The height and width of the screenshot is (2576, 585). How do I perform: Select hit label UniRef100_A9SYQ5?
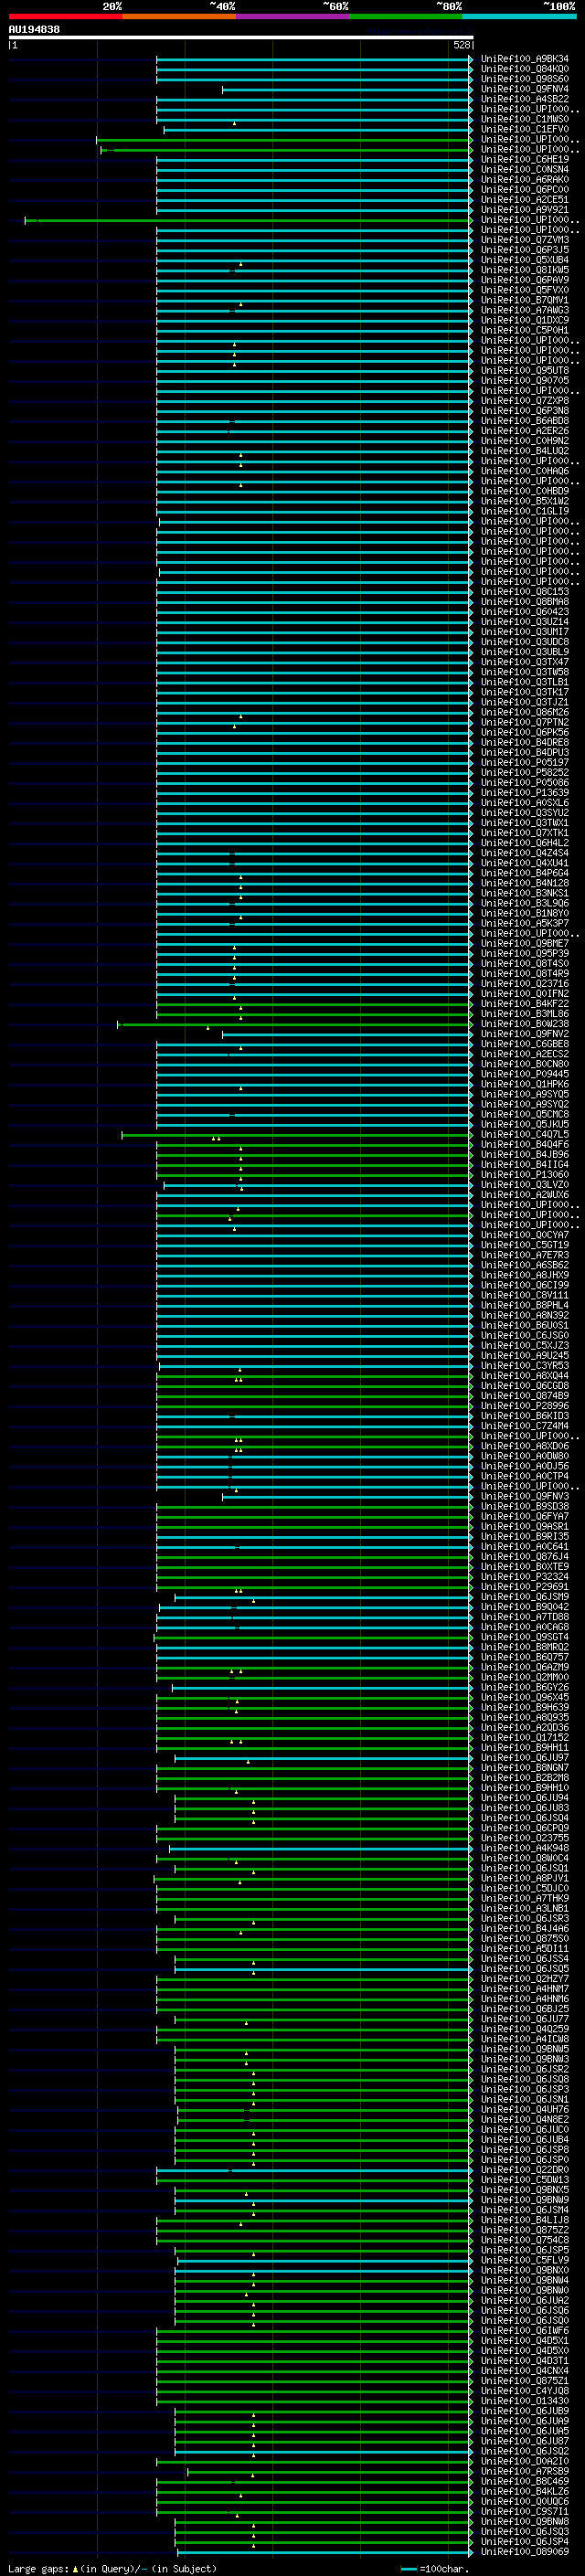(524, 1094)
